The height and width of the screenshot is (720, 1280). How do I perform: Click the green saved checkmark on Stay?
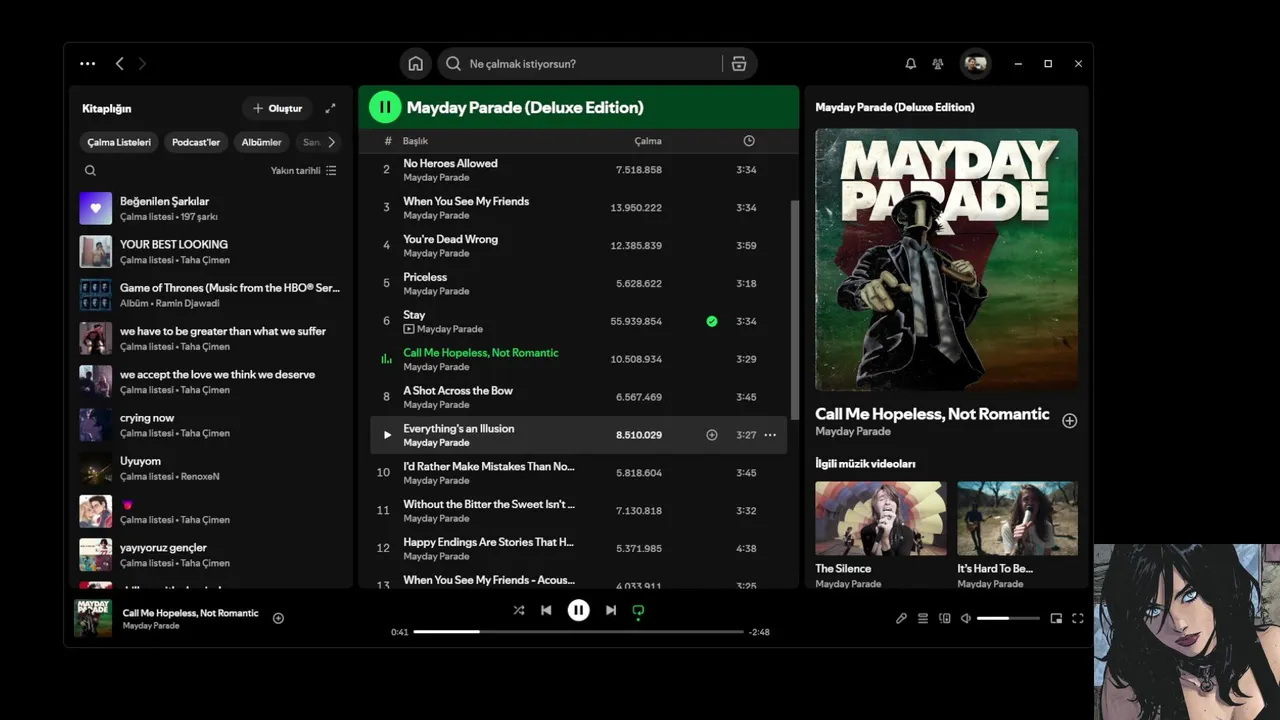coord(712,321)
